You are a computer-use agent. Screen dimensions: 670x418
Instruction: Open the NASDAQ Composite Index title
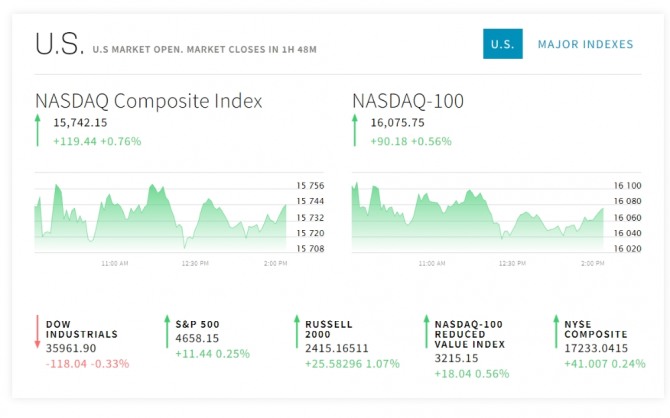click(x=149, y=101)
